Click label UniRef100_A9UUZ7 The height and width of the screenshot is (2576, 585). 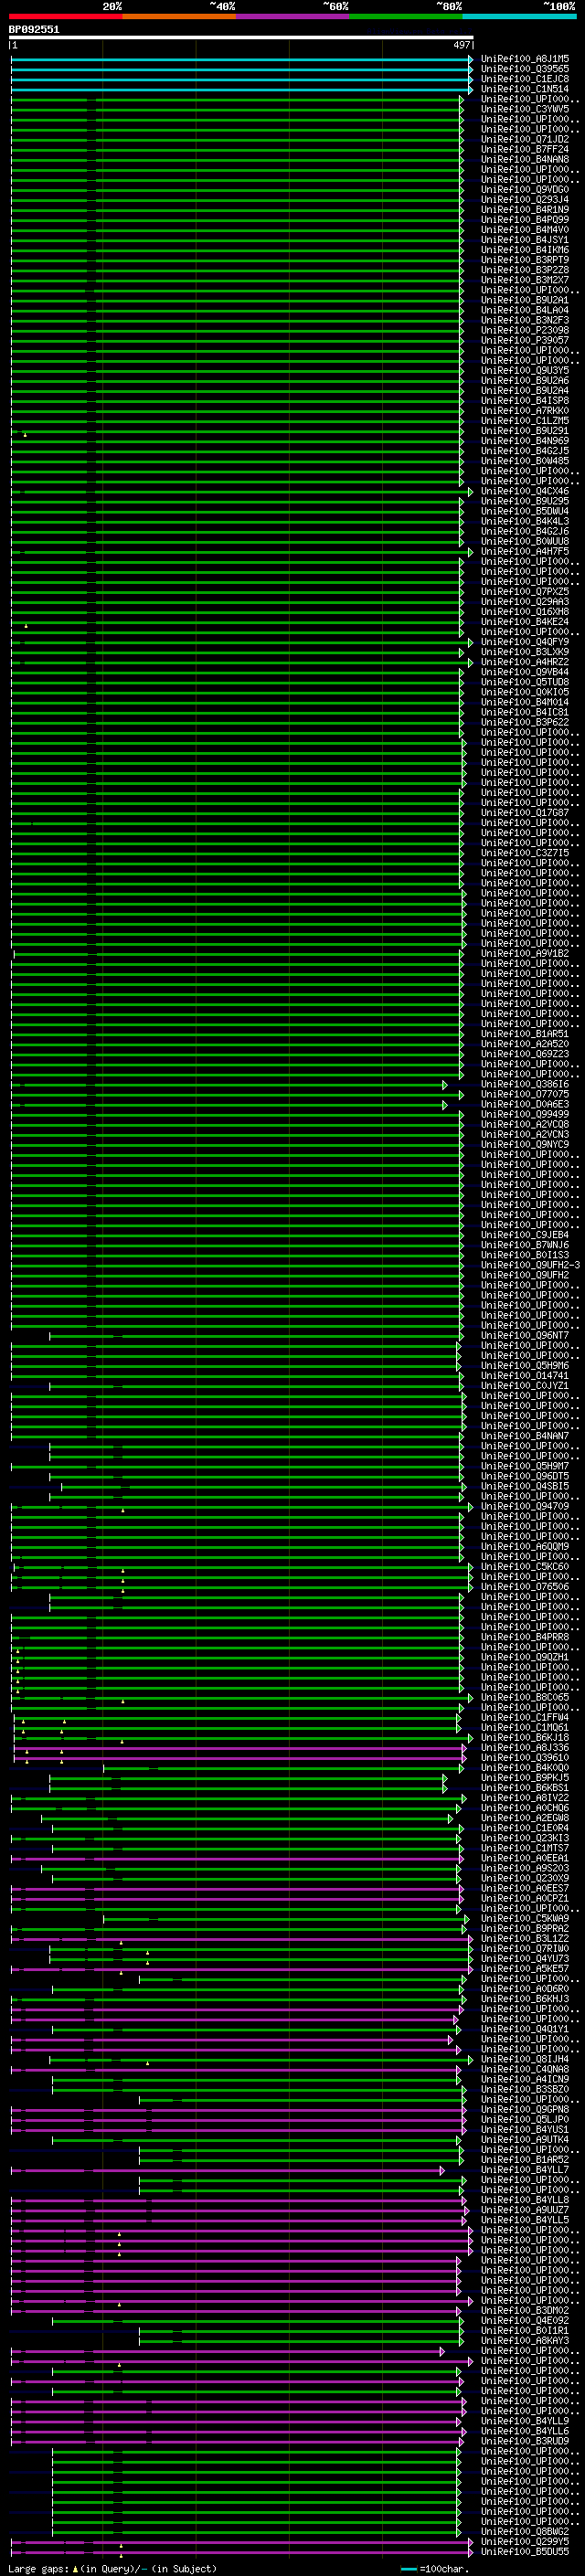(525, 2210)
